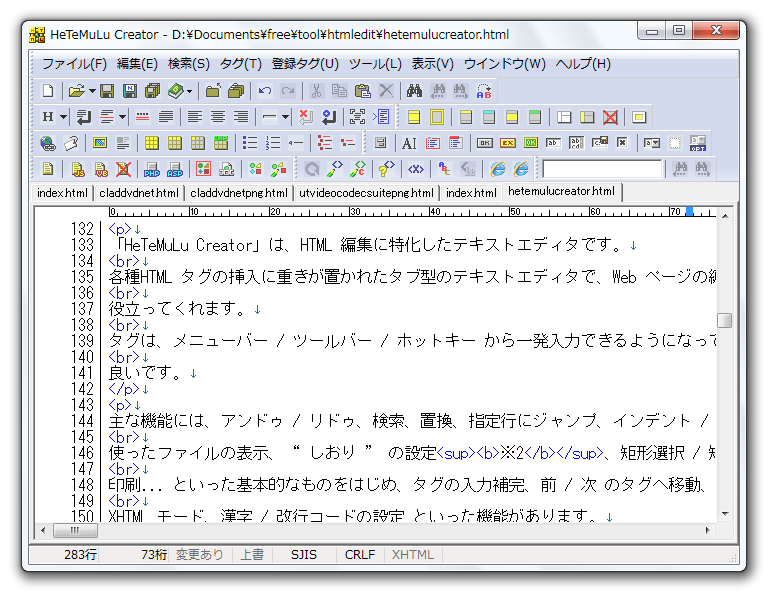Insert a hyperlink using the globe-chain icon

click(x=48, y=143)
